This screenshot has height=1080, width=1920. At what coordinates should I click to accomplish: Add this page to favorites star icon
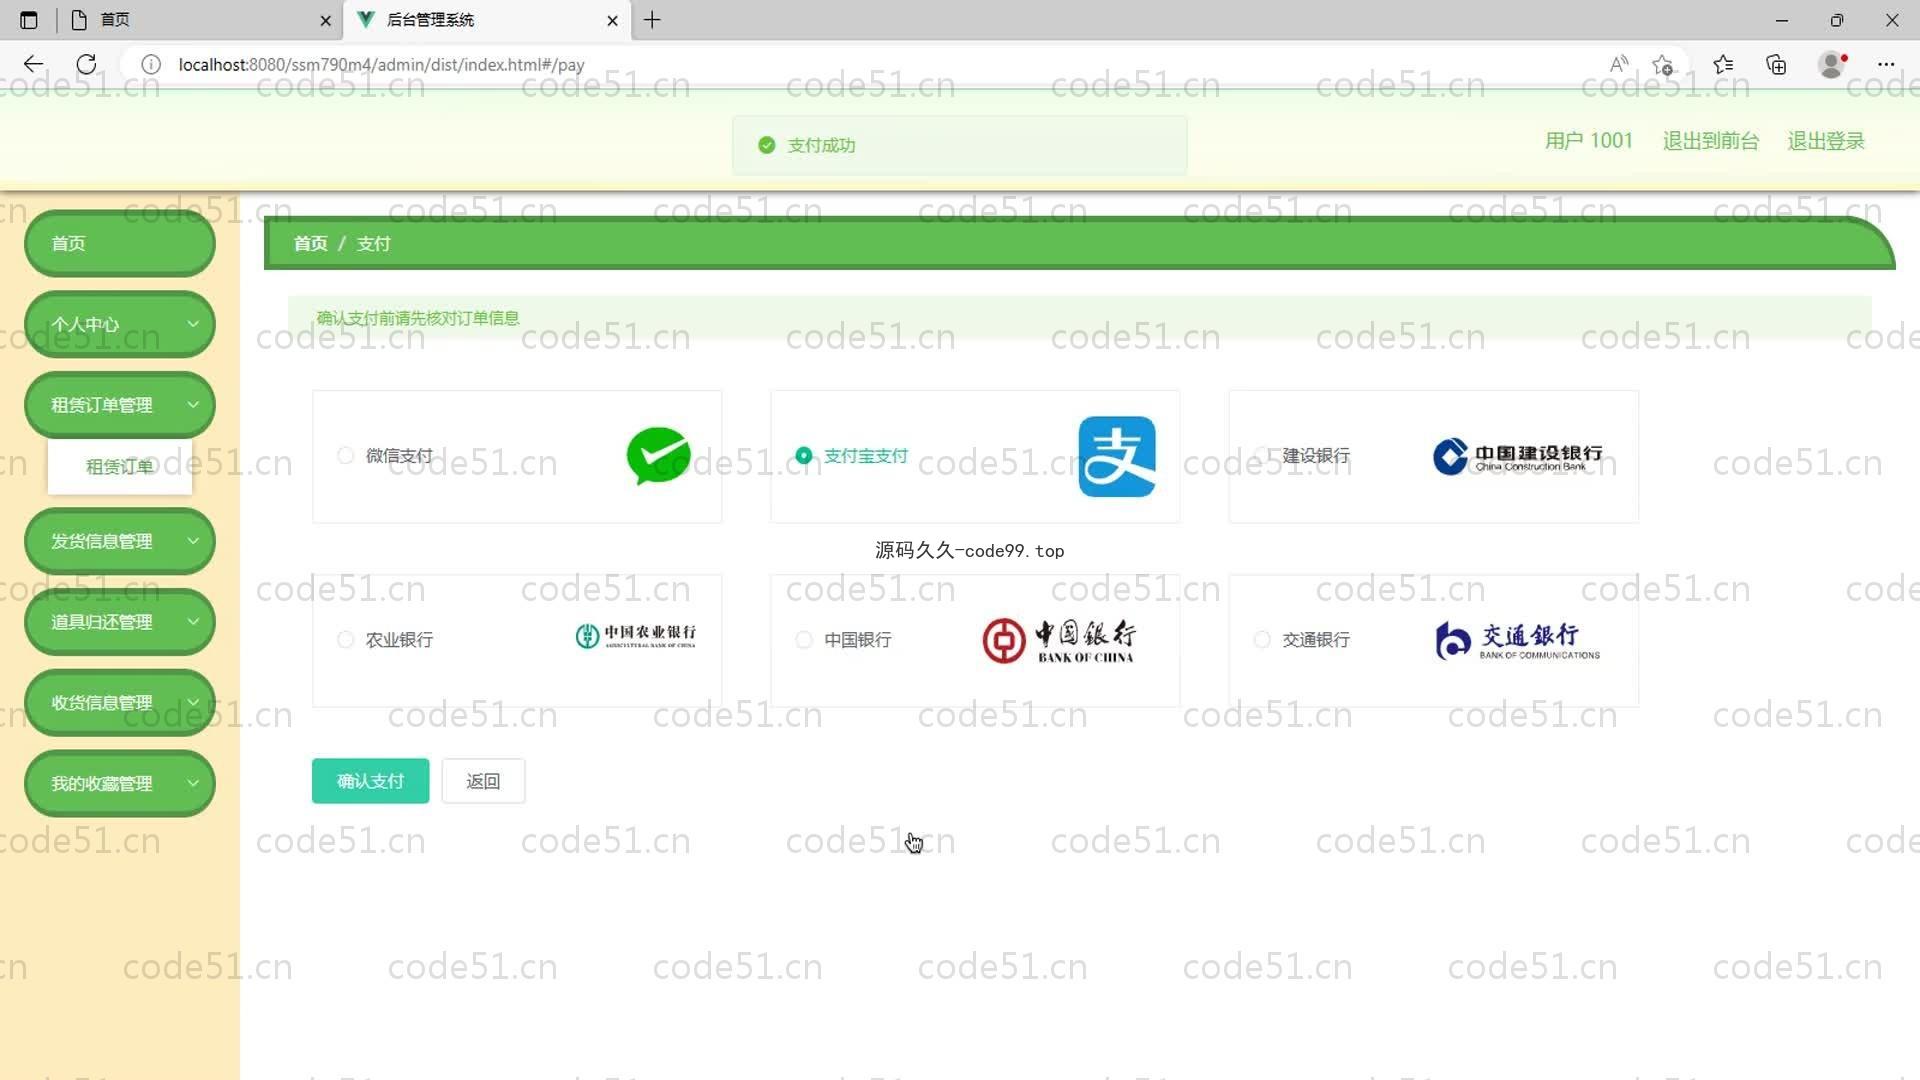pos(1663,65)
